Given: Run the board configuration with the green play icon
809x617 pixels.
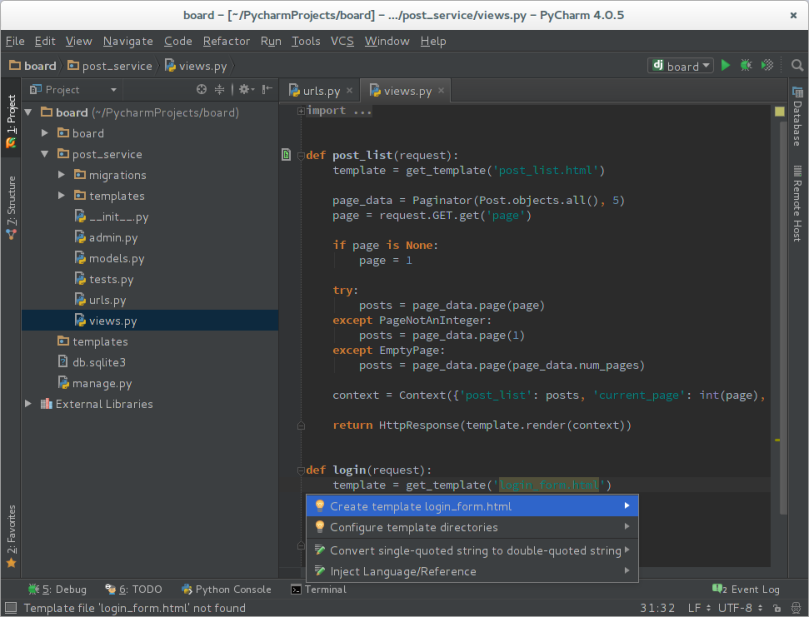Looking at the screenshot, I should (x=725, y=66).
